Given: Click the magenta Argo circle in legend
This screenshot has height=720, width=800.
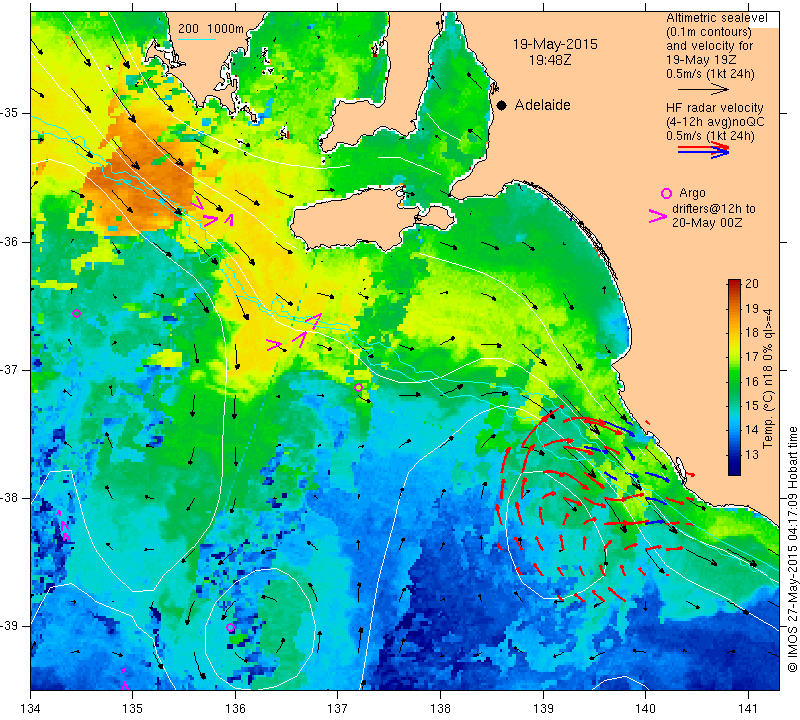Looking at the screenshot, I should (666, 193).
